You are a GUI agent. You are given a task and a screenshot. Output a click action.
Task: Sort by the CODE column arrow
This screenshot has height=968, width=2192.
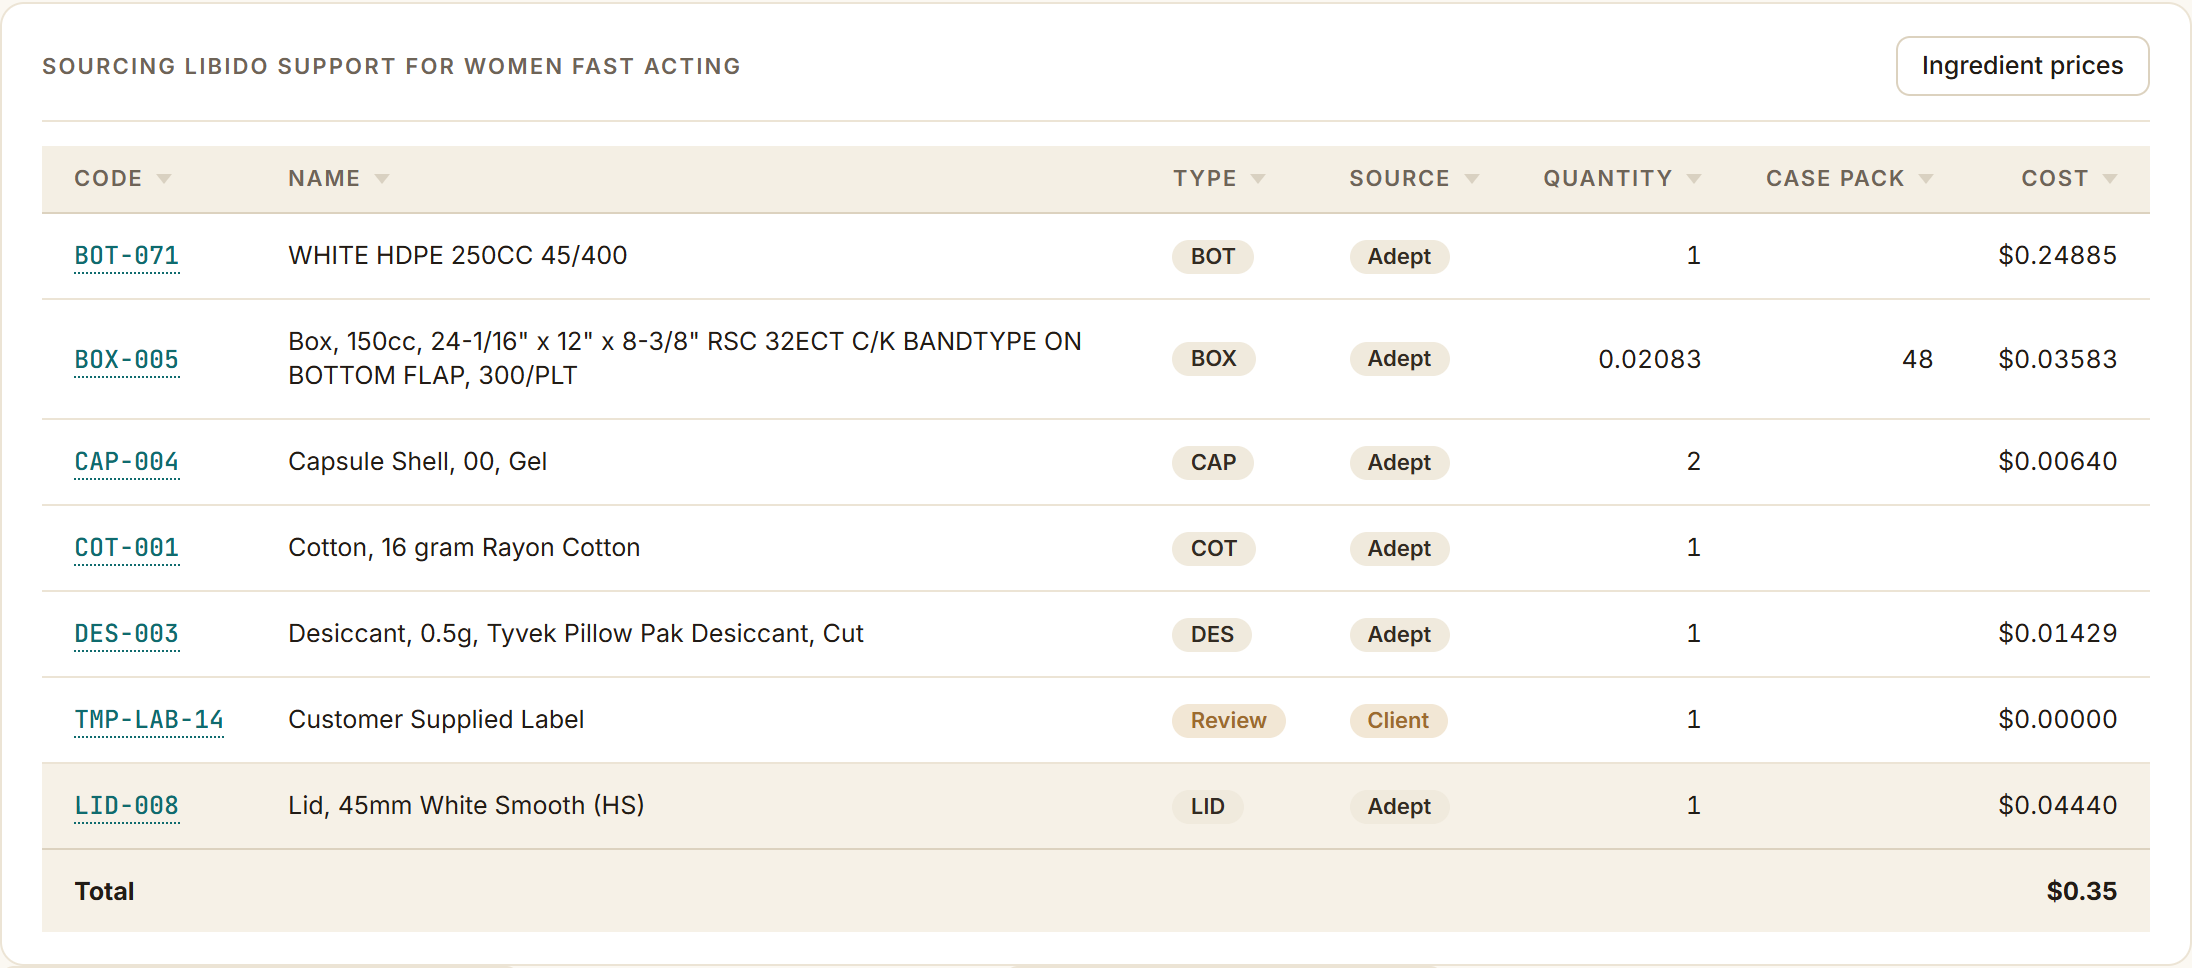pos(164,179)
